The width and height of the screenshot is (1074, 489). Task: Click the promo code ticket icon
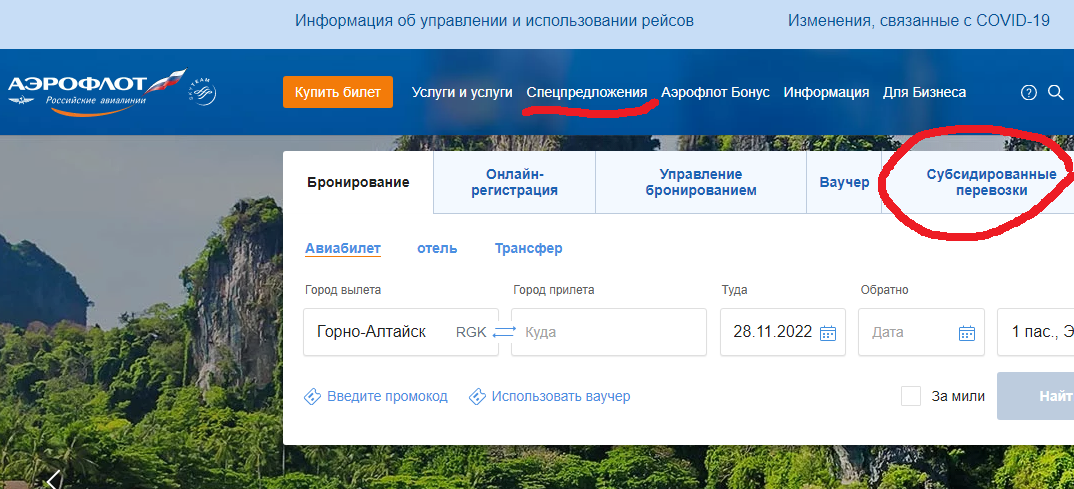(312, 397)
